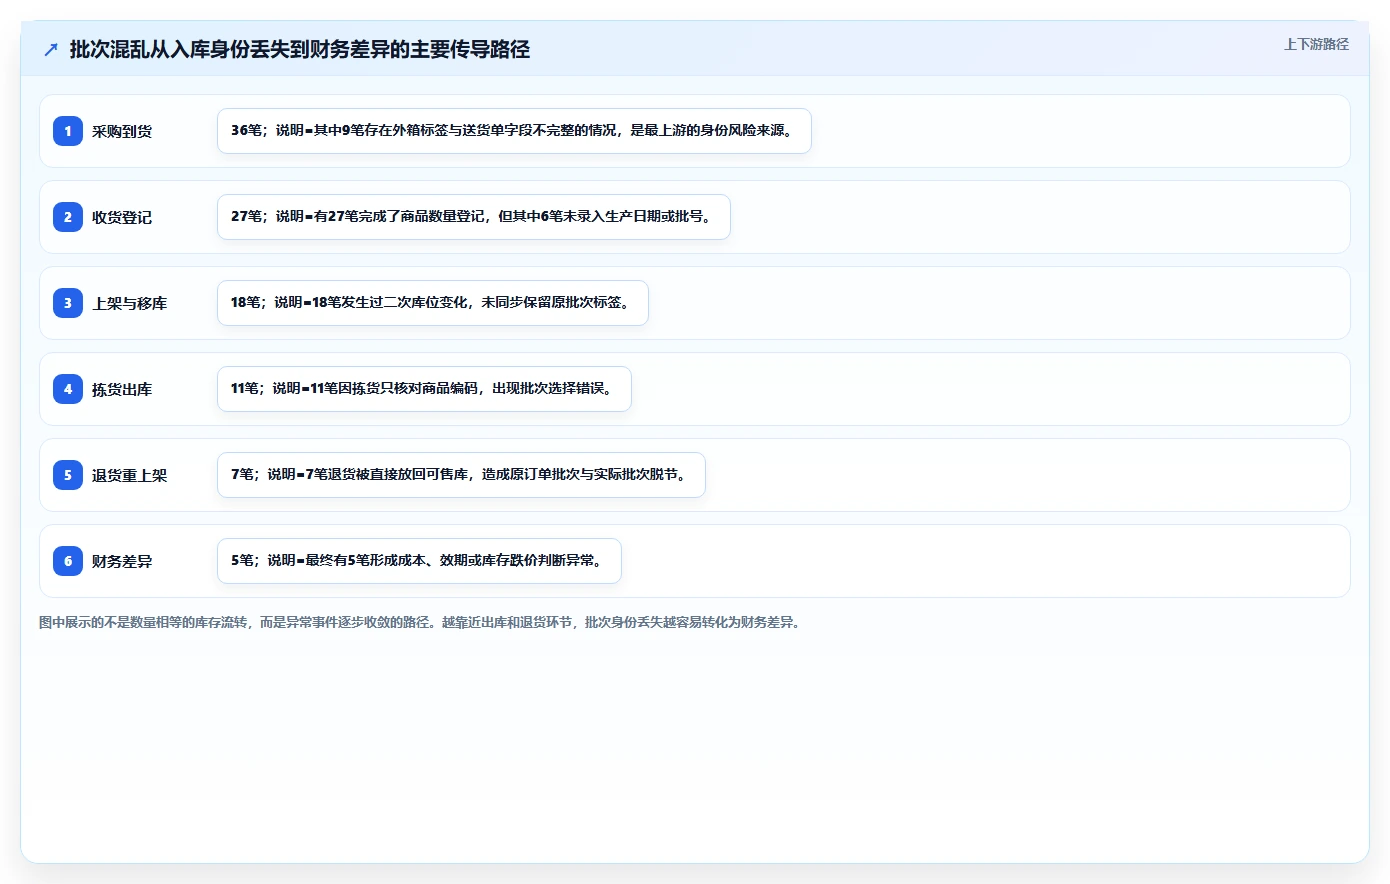1390x884 pixels.
Task: Click the 上架与移库 step label
Action: 130,303
